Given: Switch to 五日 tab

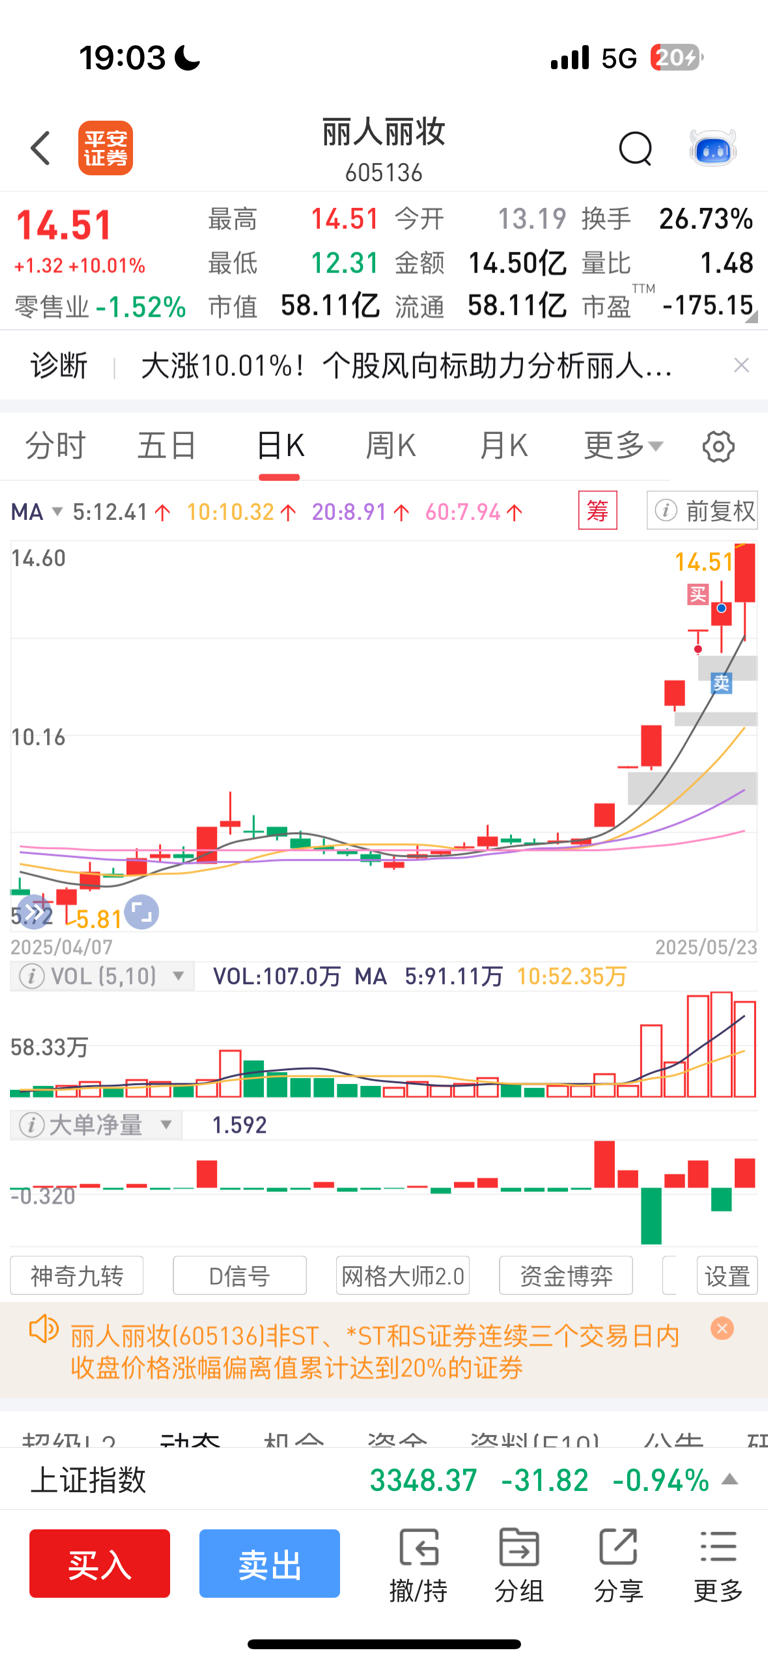Looking at the screenshot, I should coord(167,446).
